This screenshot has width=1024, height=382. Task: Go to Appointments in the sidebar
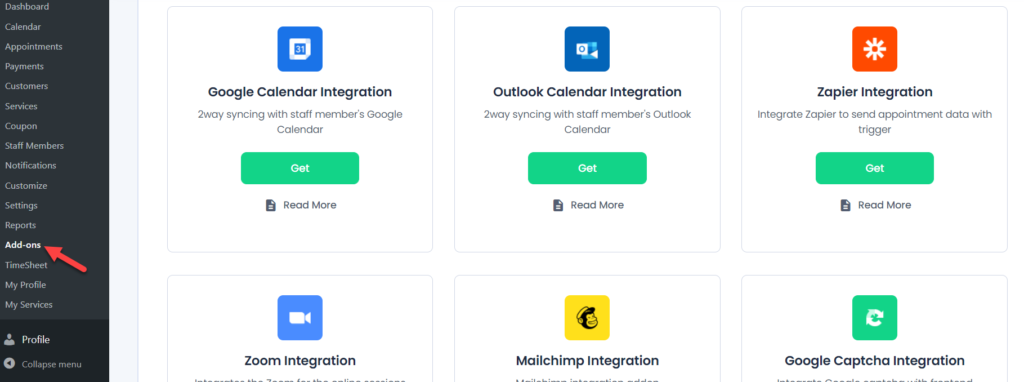coord(34,46)
